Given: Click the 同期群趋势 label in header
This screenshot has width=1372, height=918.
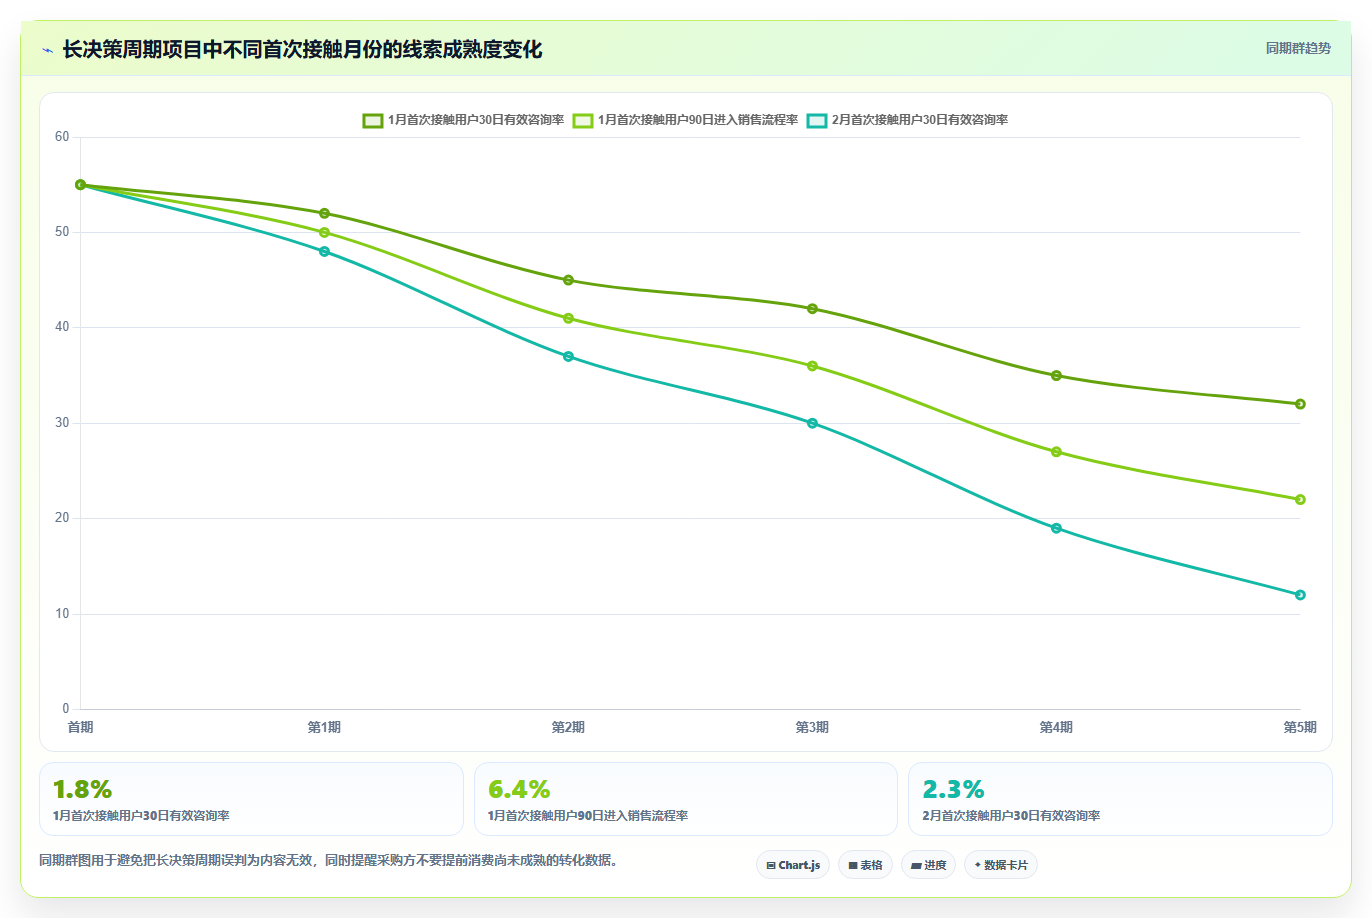Looking at the screenshot, I should pyautogui.click(x=1298, y=48).
